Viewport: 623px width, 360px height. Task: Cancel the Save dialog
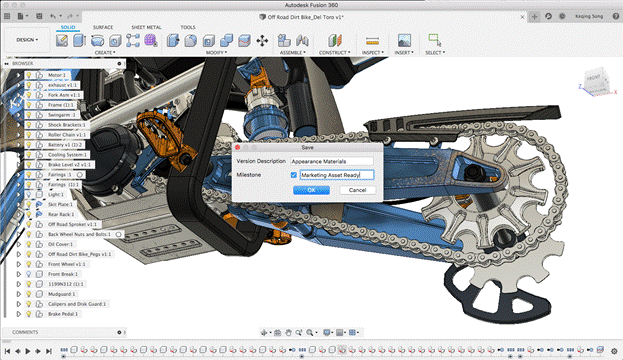coord(358,190)
